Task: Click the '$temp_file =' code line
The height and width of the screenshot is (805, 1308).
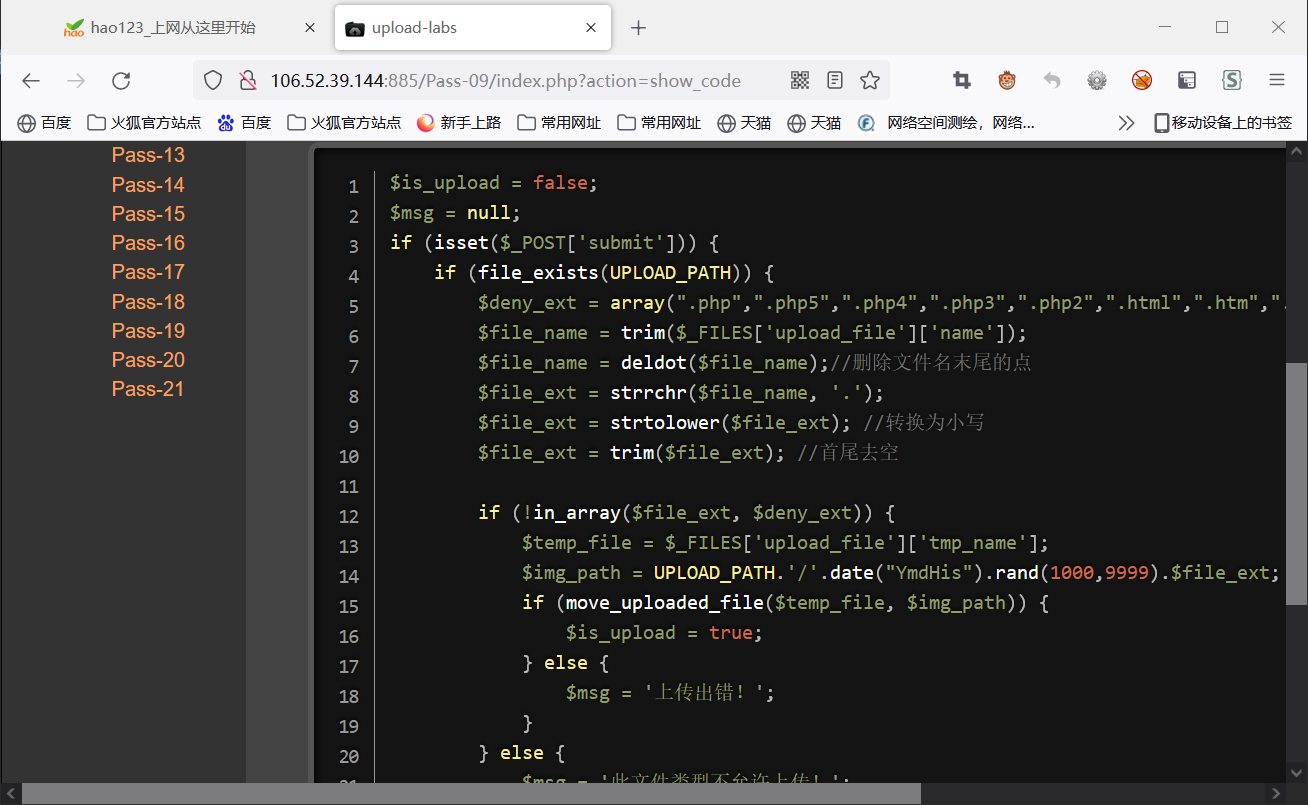Action: click(785, 543)
